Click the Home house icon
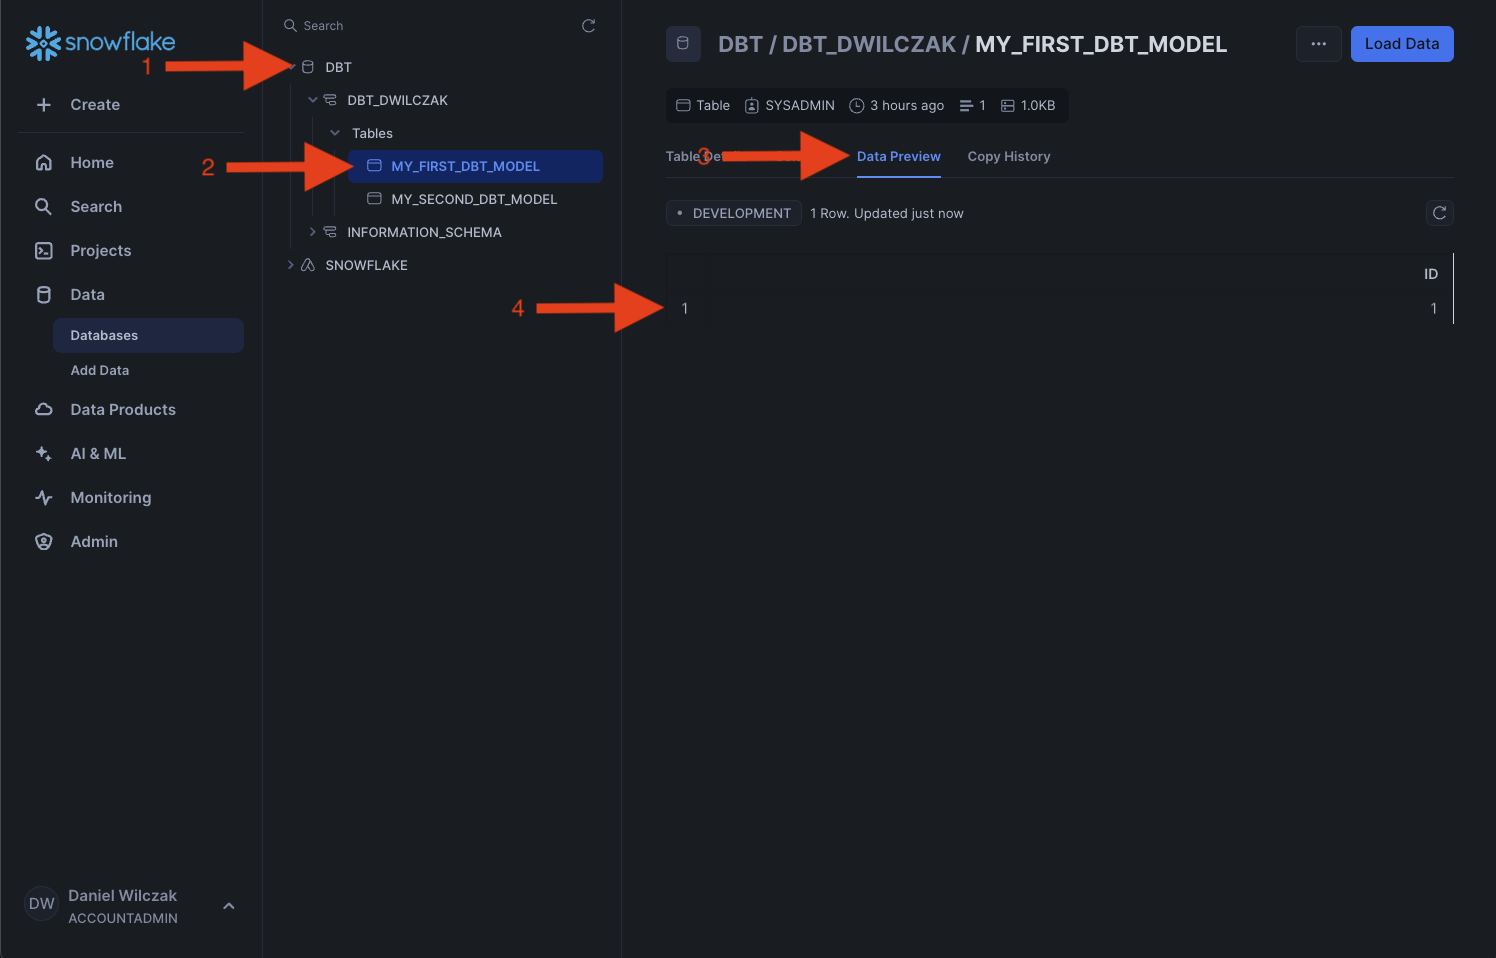Image resolution: width=1496 pixels, height=958 pixels. [44, 163]
